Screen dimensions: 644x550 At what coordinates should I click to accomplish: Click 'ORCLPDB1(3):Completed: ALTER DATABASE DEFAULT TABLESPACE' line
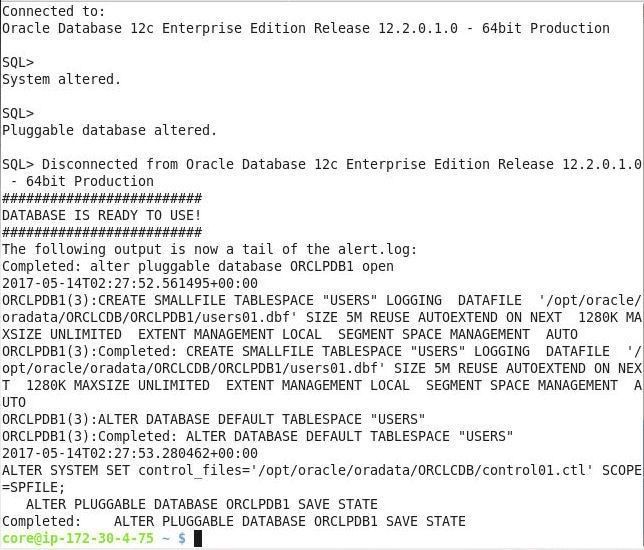[258, 436]
